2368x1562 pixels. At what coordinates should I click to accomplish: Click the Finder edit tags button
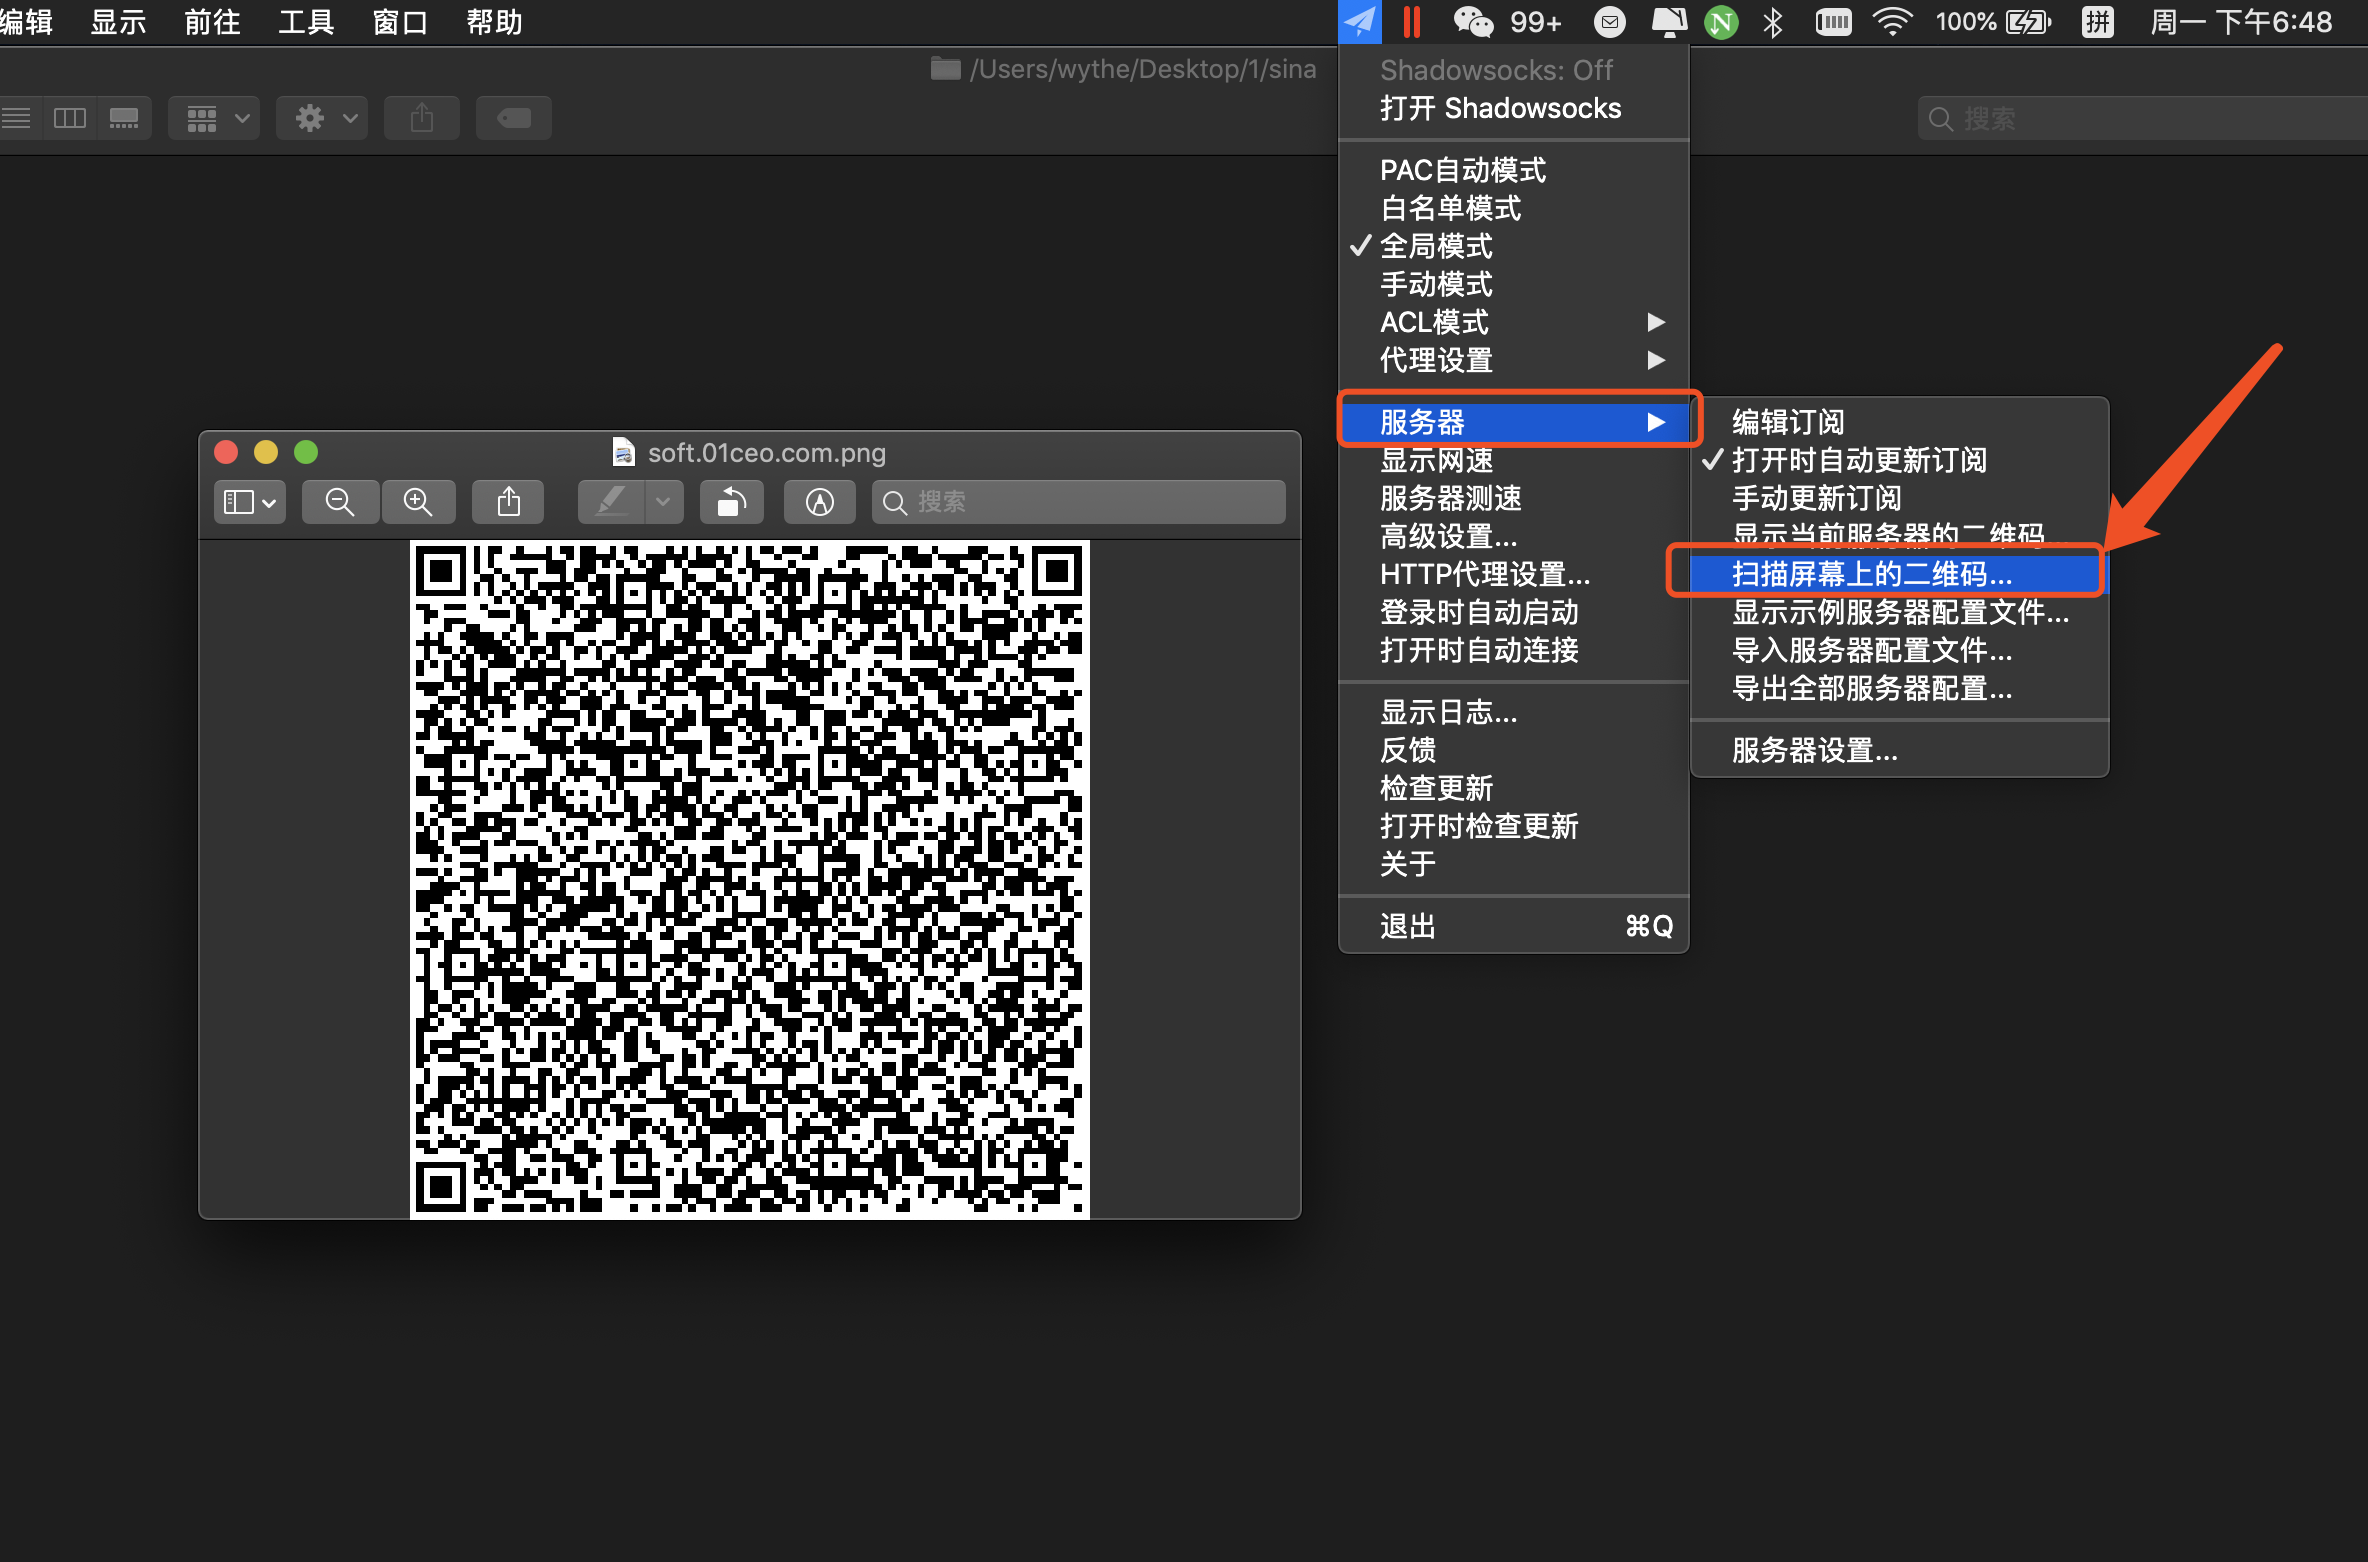(514, 118)
